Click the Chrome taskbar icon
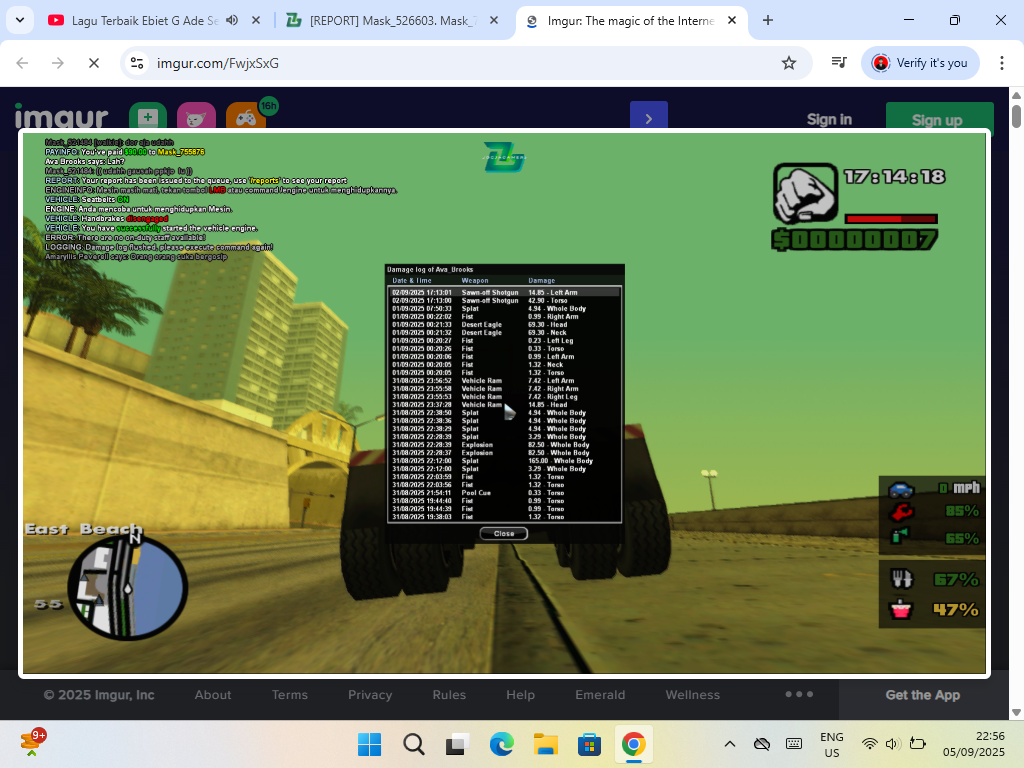The image size is (1024, 768). coord(633,744)
